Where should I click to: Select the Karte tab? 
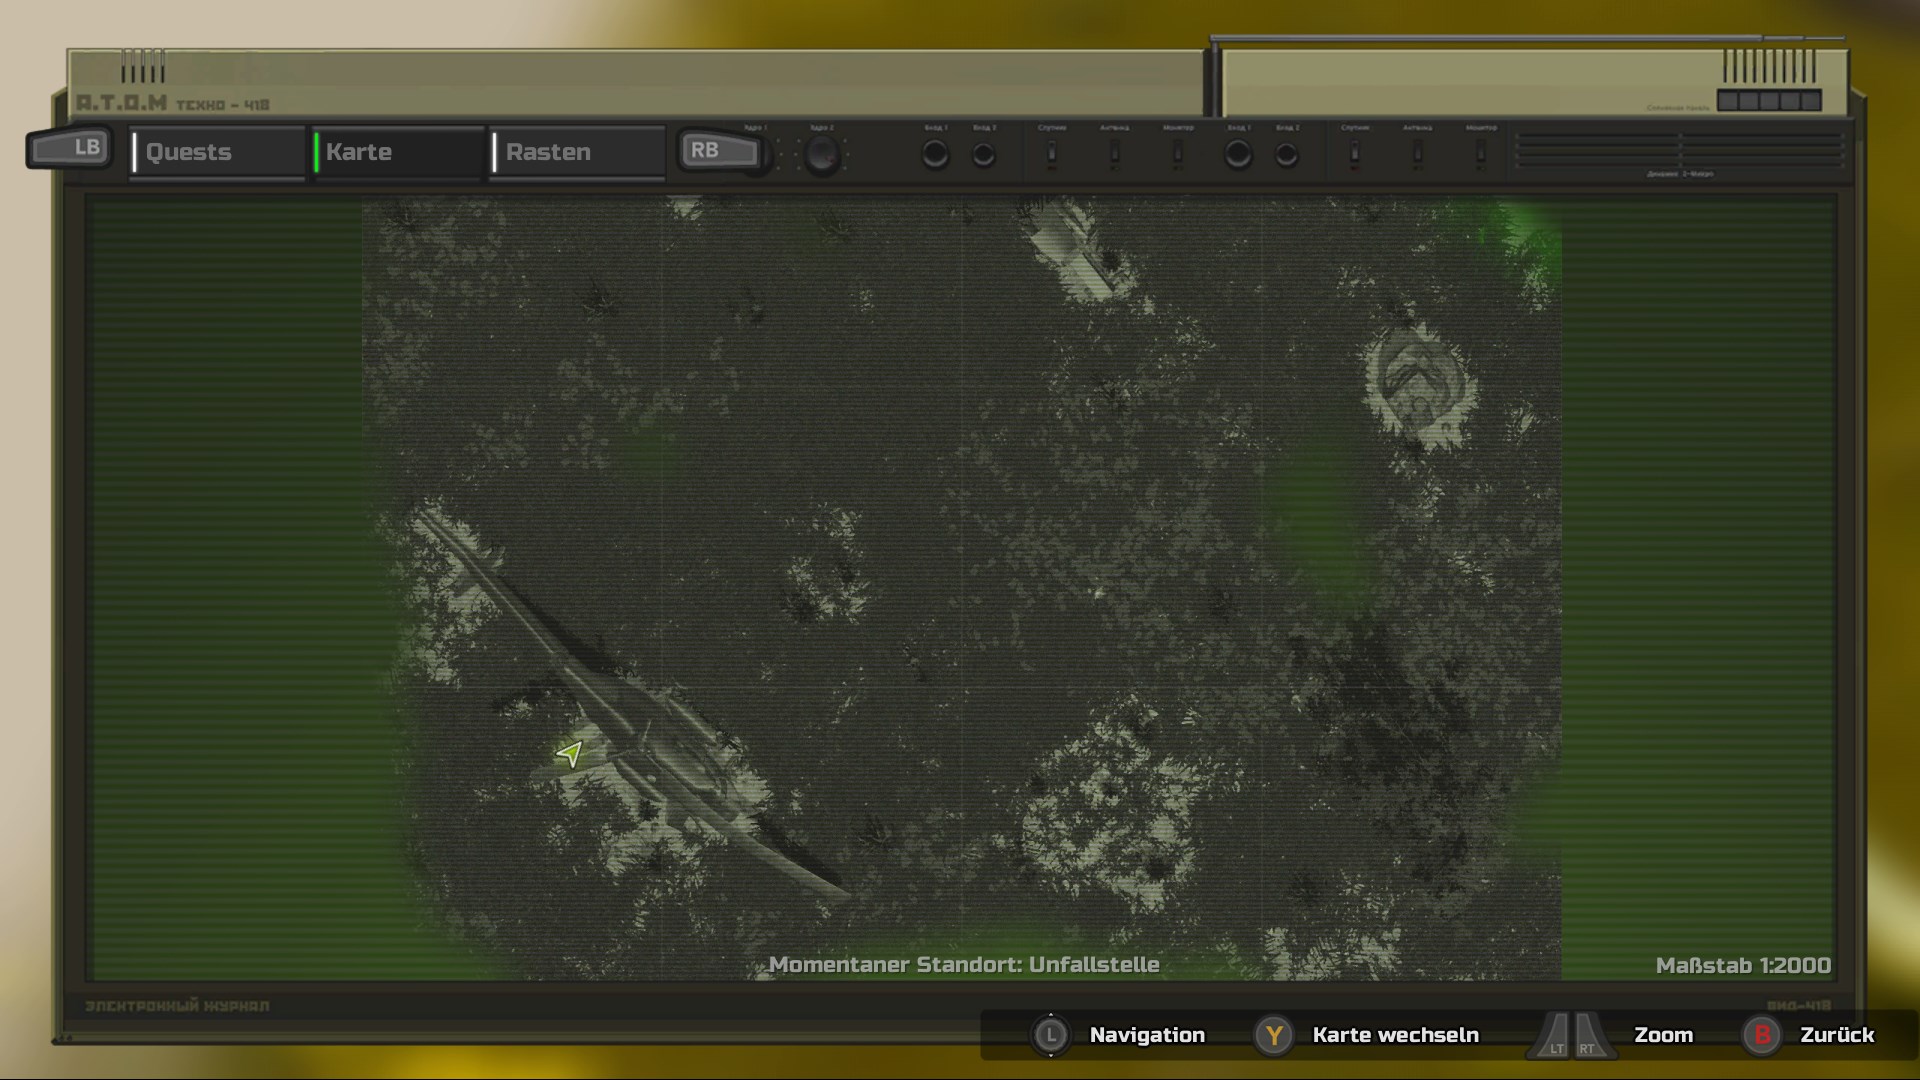398,152
